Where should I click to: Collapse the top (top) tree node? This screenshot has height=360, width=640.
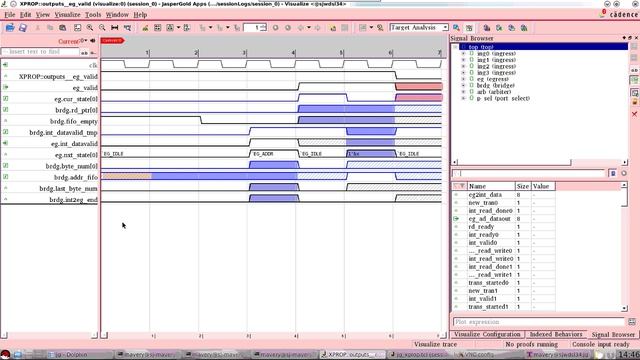pos(456,47)
